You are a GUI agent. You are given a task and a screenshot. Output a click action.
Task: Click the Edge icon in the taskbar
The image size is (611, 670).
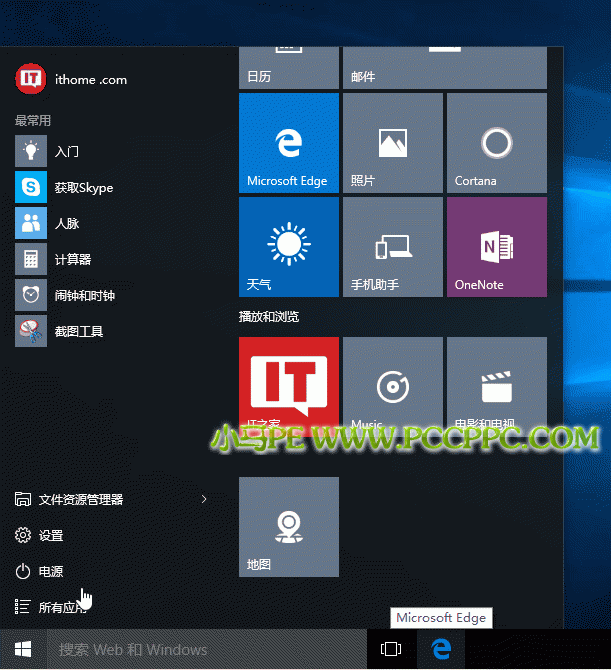coord(441,649)
